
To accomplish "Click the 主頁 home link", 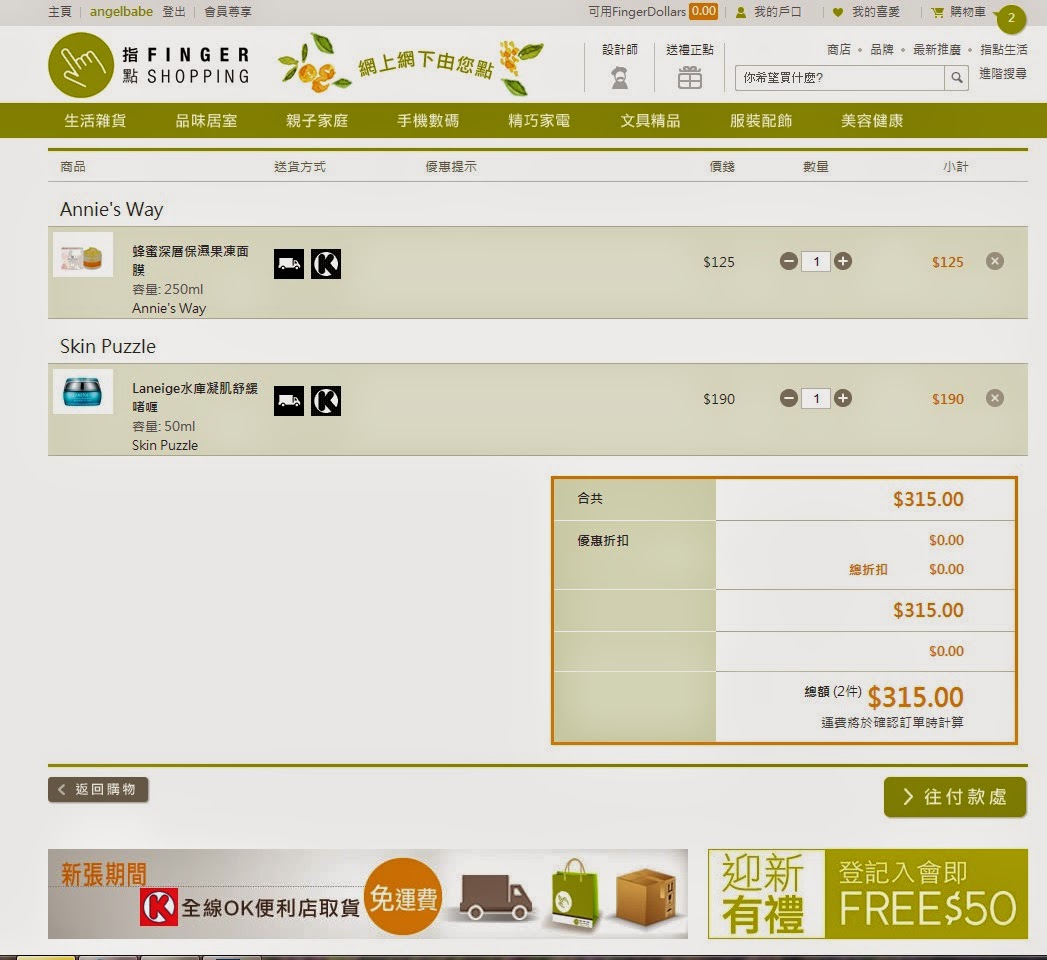I will pyautogui.click(x=59, y=11).
